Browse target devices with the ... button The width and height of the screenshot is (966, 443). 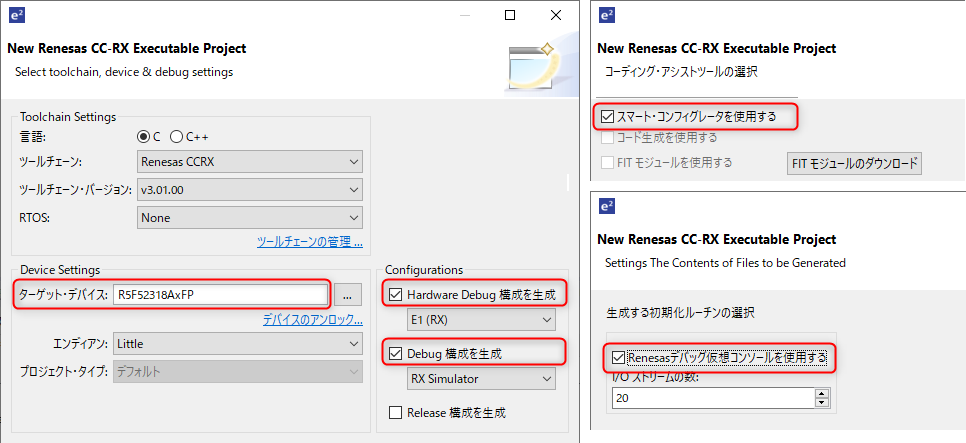tap(347, 296)
